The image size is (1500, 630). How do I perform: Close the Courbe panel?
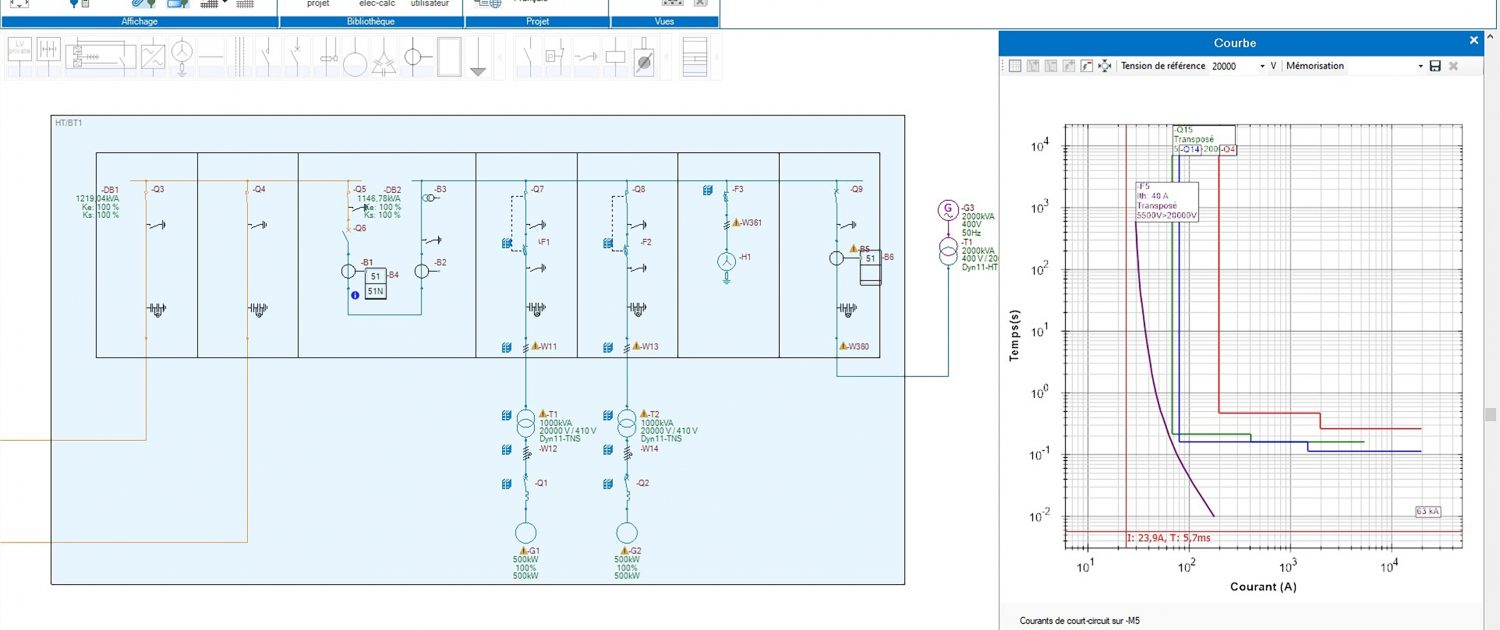pyautogui.click(x=1473, y=41)
